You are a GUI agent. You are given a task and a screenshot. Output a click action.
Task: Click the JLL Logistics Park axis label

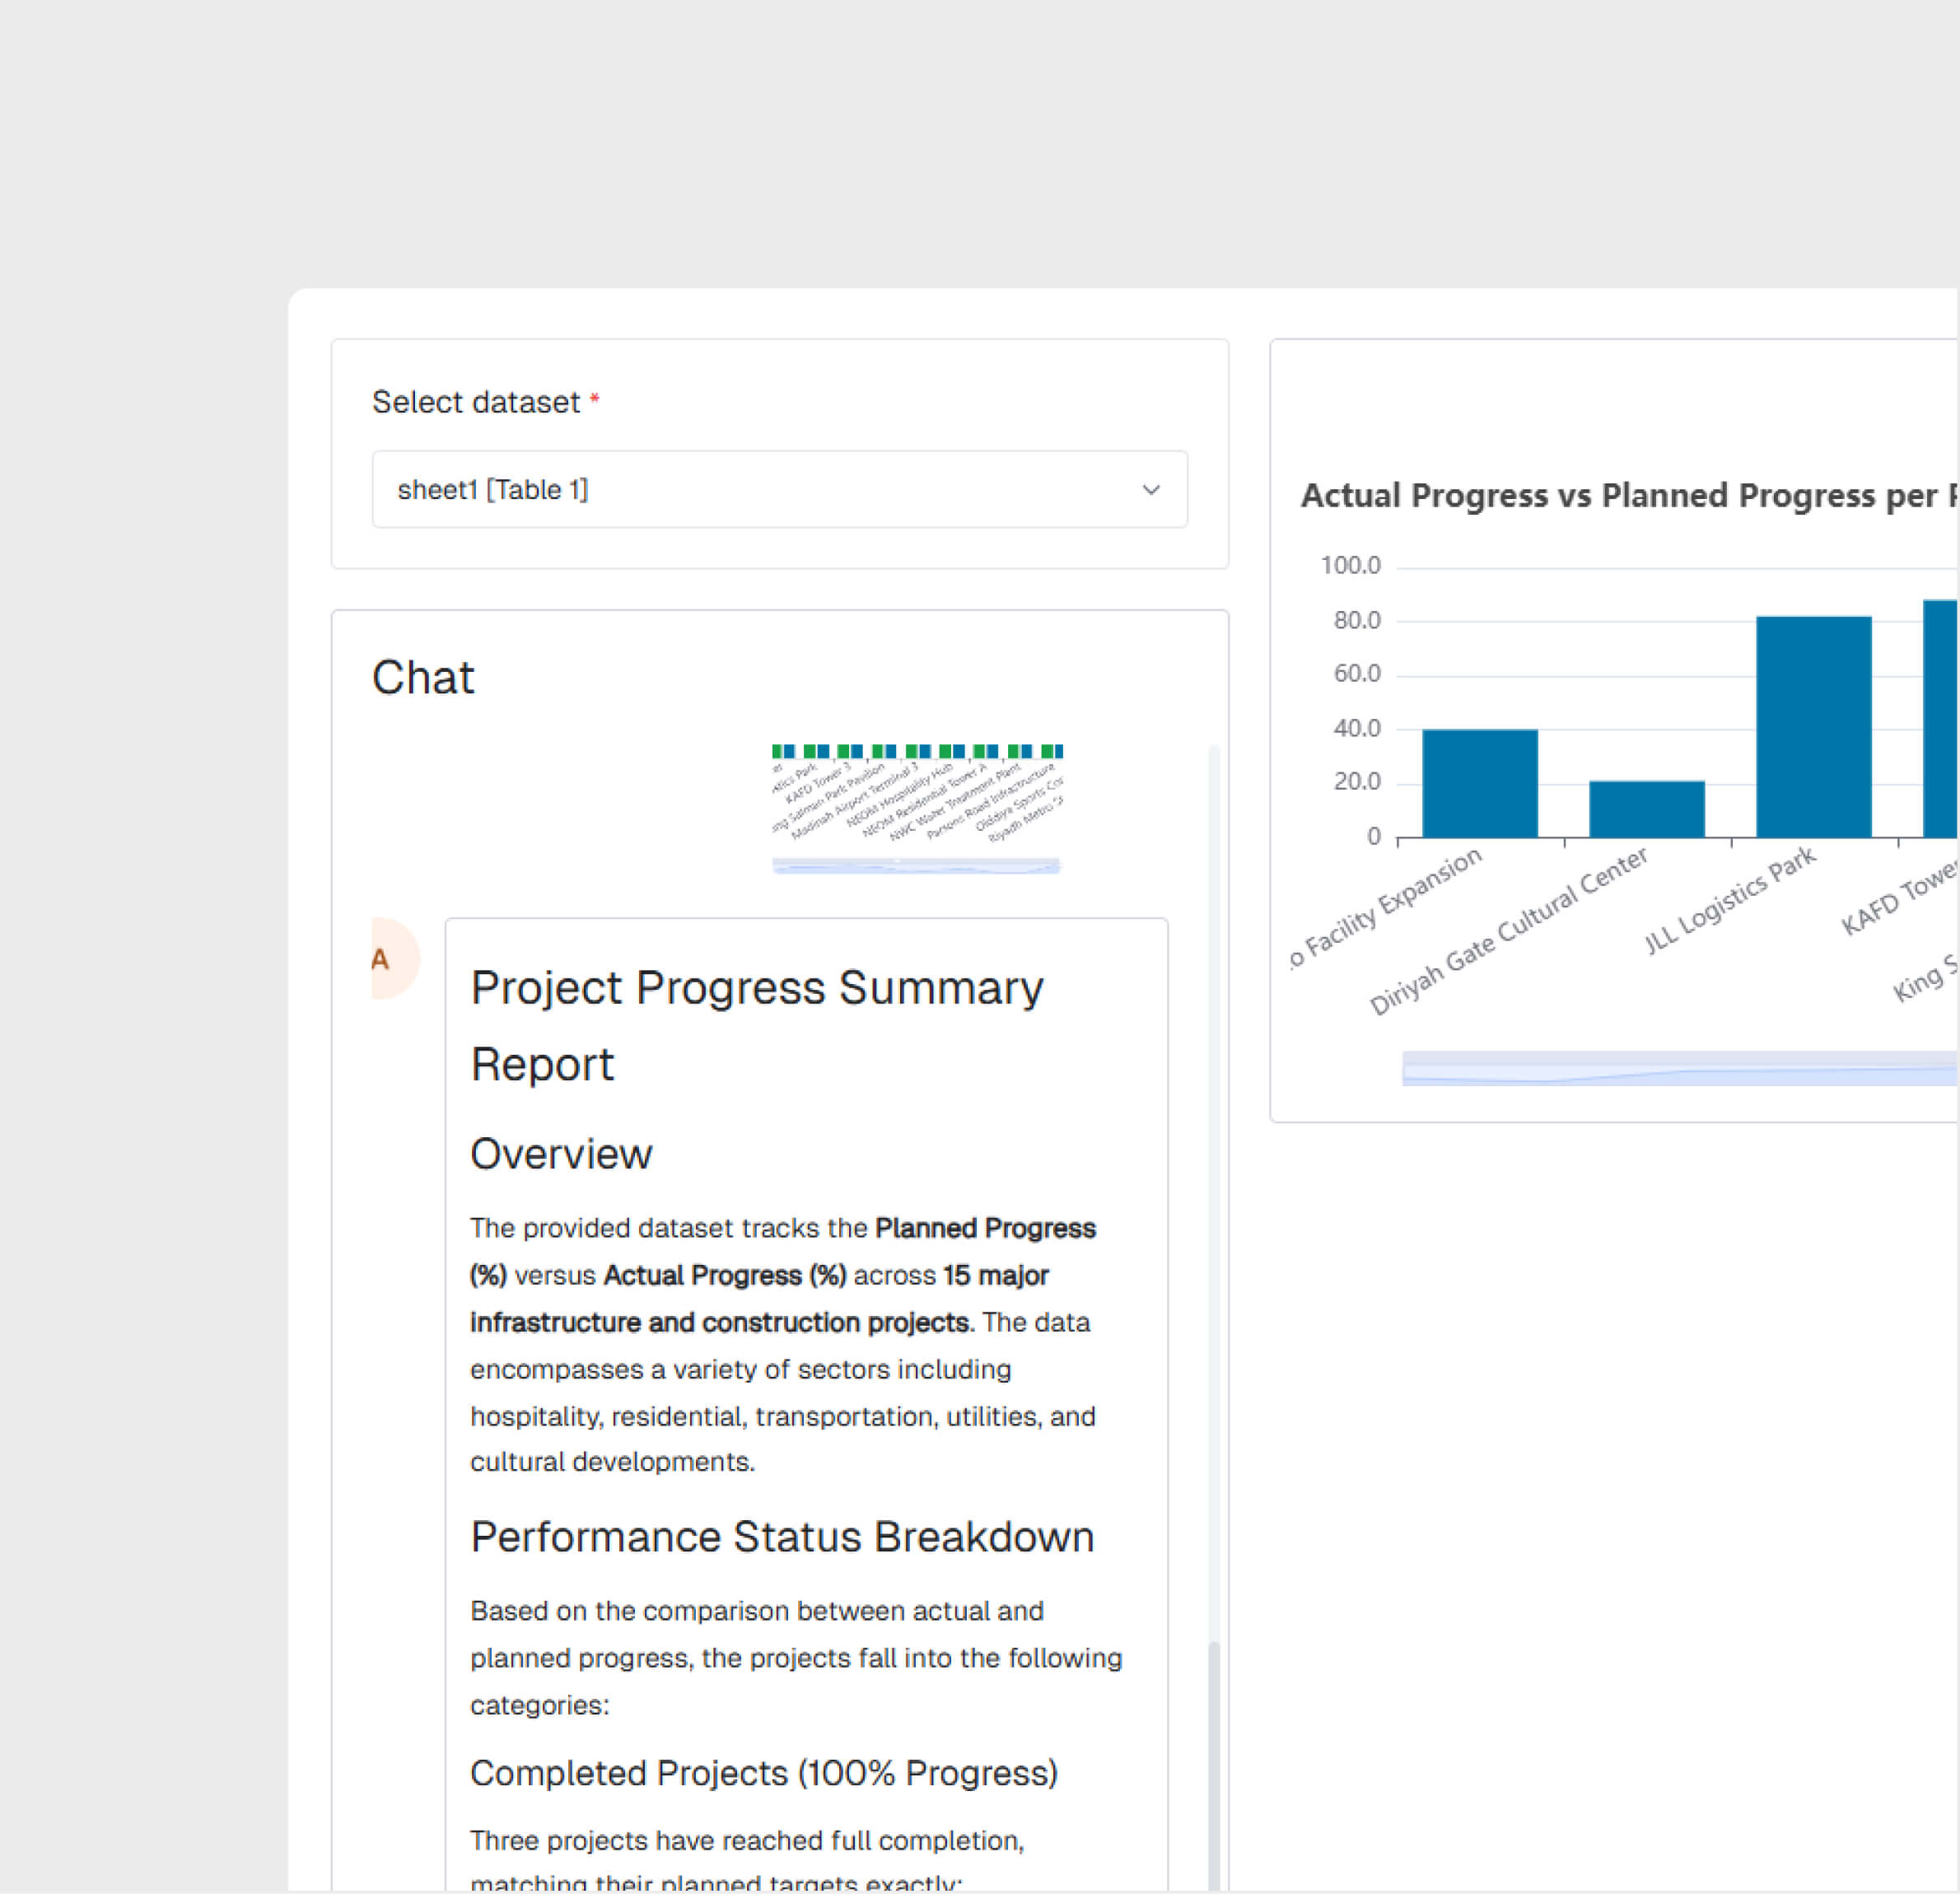click(1730, 900)
